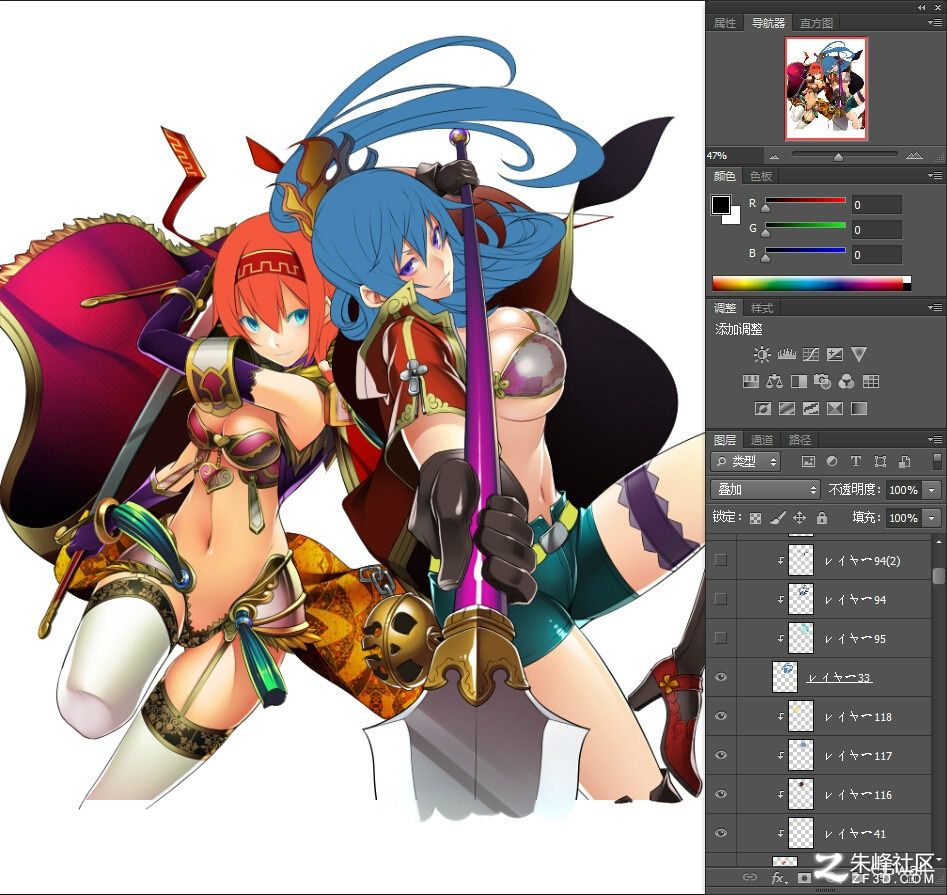This screenshot has width=947, height=895.
Task: Hide layer レイヤー116 via its eye icon
Action: pos(721,794)
